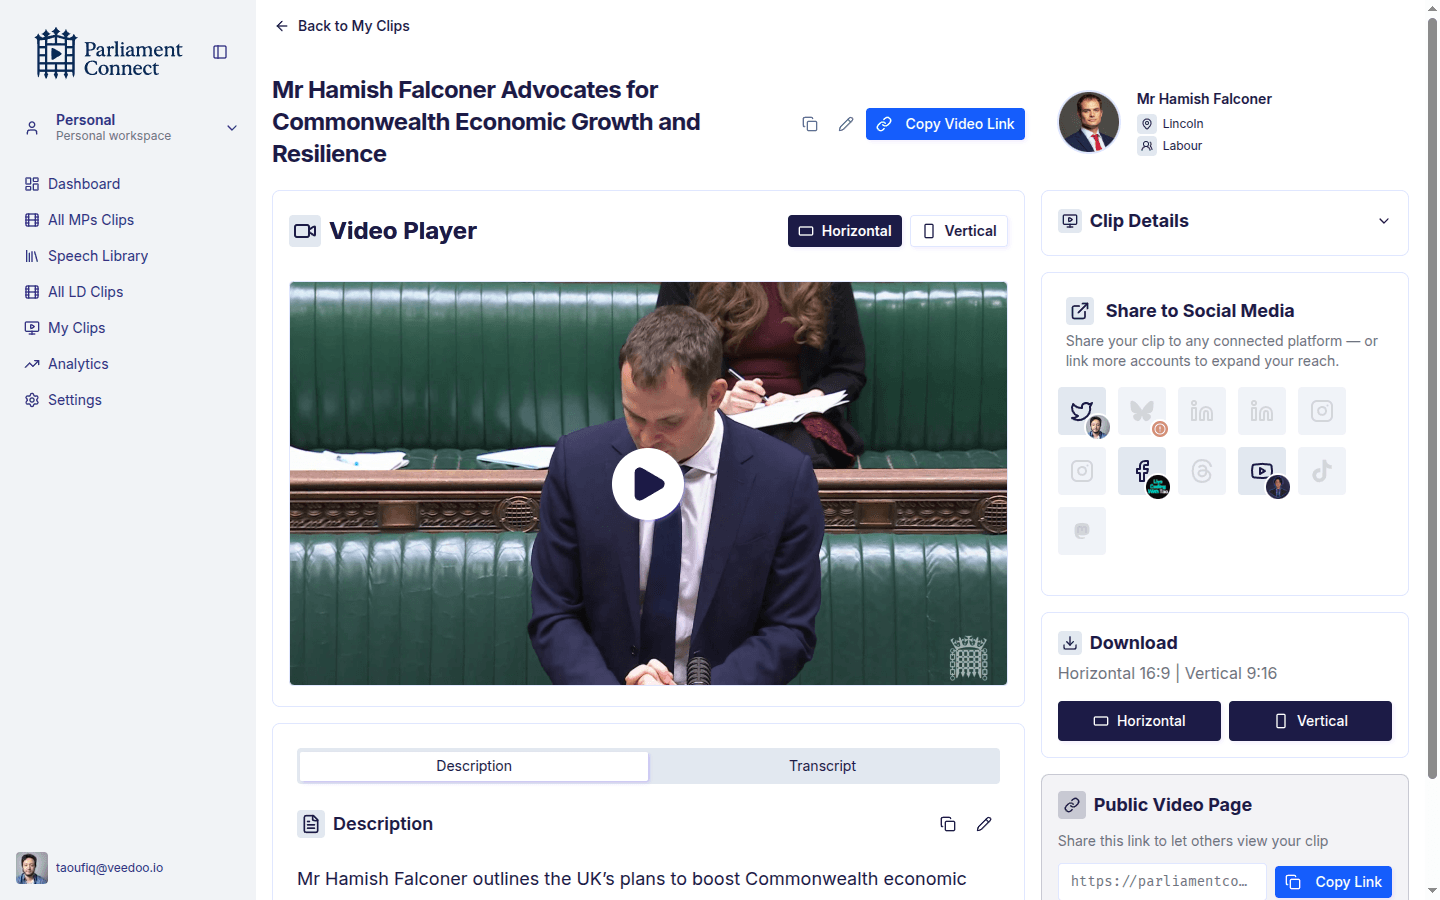Share to YouTube via the play icon
The image size is (1440, 900).
1262,471
